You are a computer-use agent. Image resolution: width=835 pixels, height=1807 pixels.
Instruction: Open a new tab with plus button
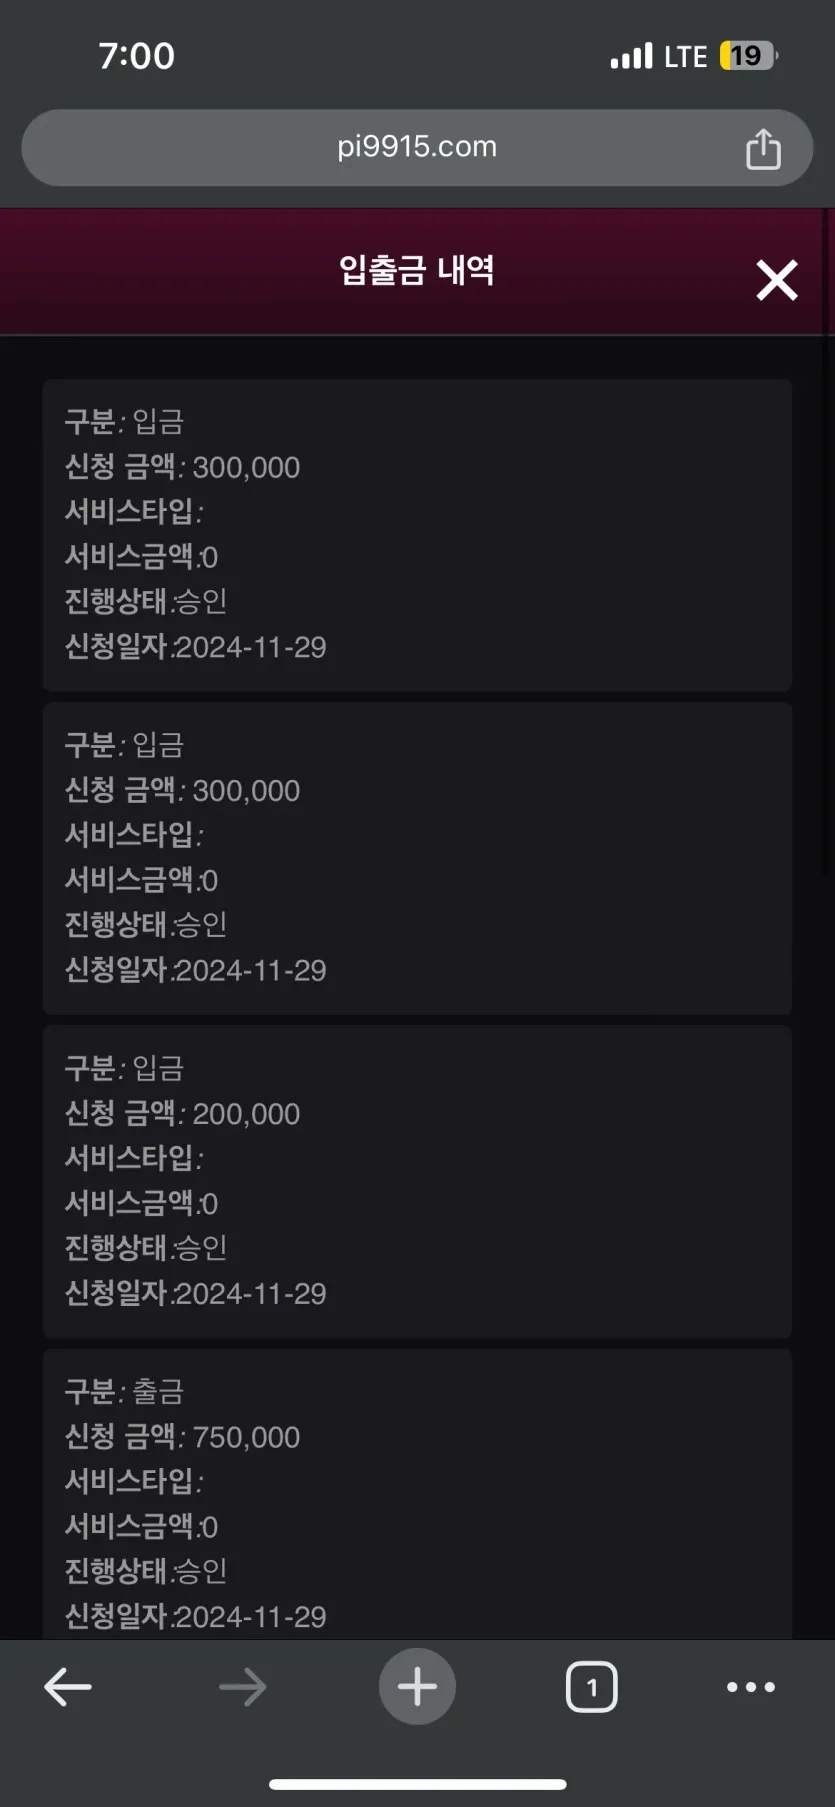coord(417,1687)
